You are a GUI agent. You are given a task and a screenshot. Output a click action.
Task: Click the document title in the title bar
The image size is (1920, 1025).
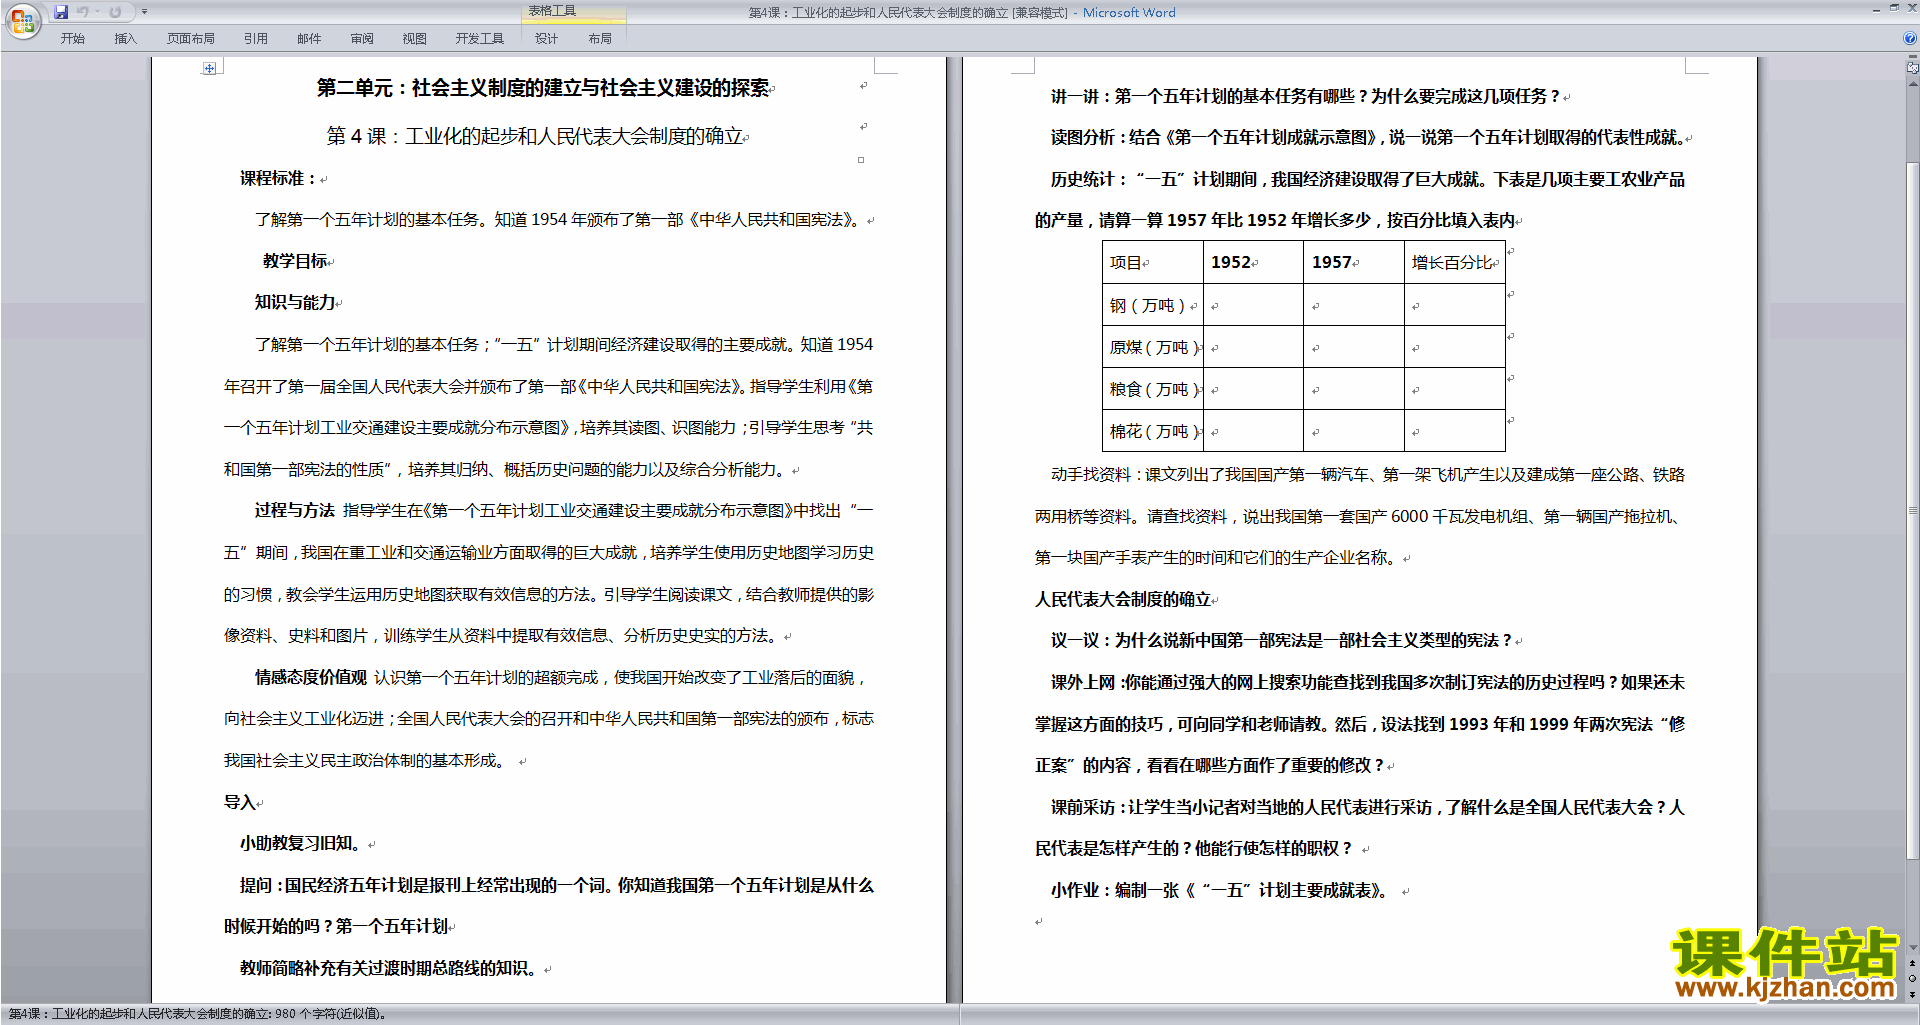(962, 12)
